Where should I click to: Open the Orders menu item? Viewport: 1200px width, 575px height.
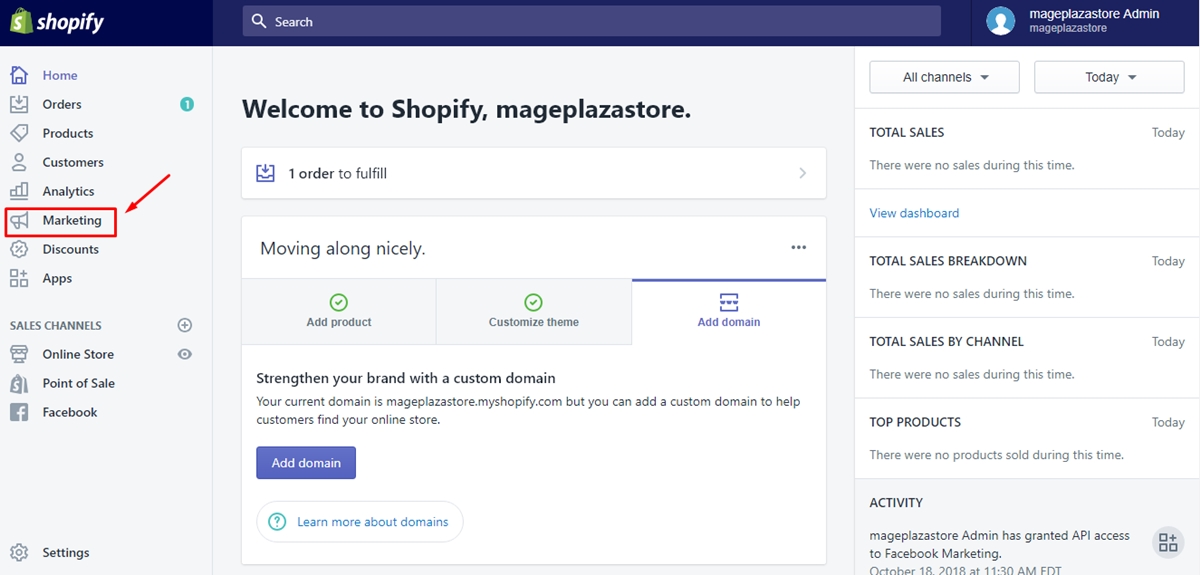(x=62, y=104)
